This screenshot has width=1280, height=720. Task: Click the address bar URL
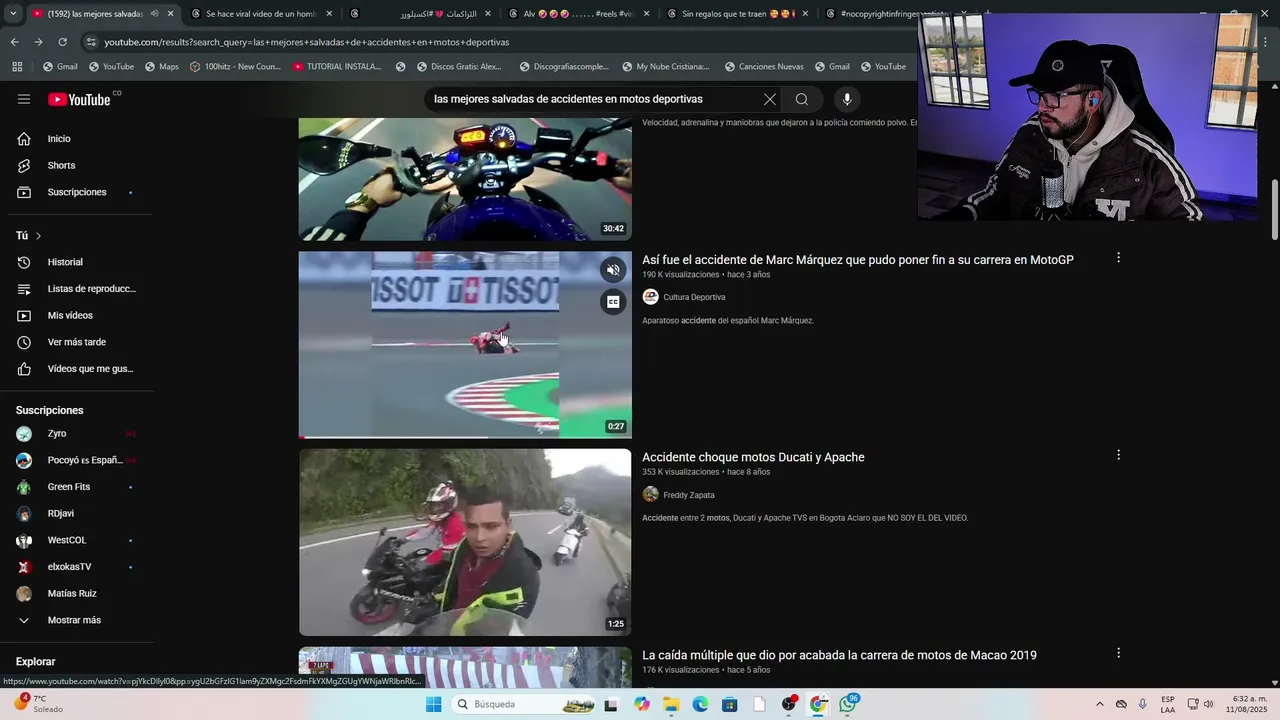tap(307, 42)
